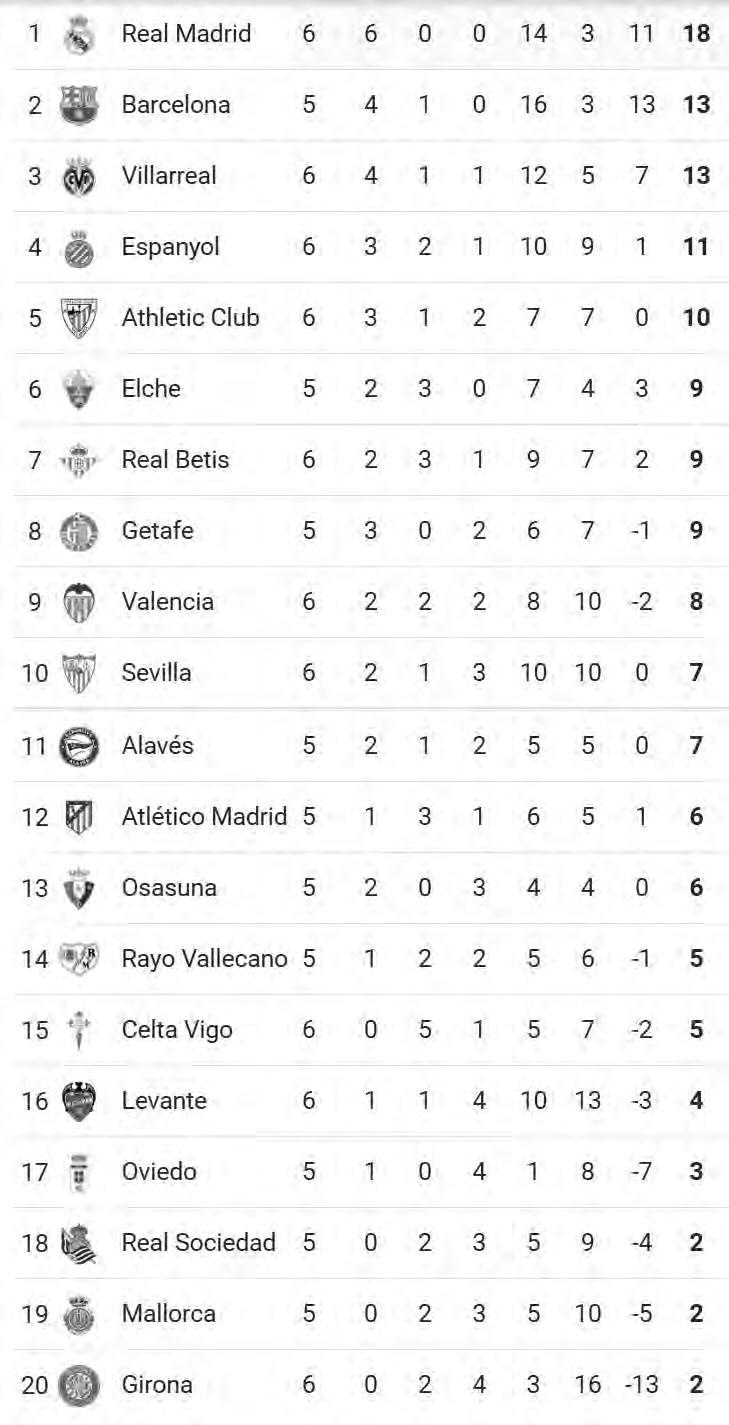Click the Atlético Madrid crest icon
The height and width of the screenshot is (1425, 729).
click(78, 817)
